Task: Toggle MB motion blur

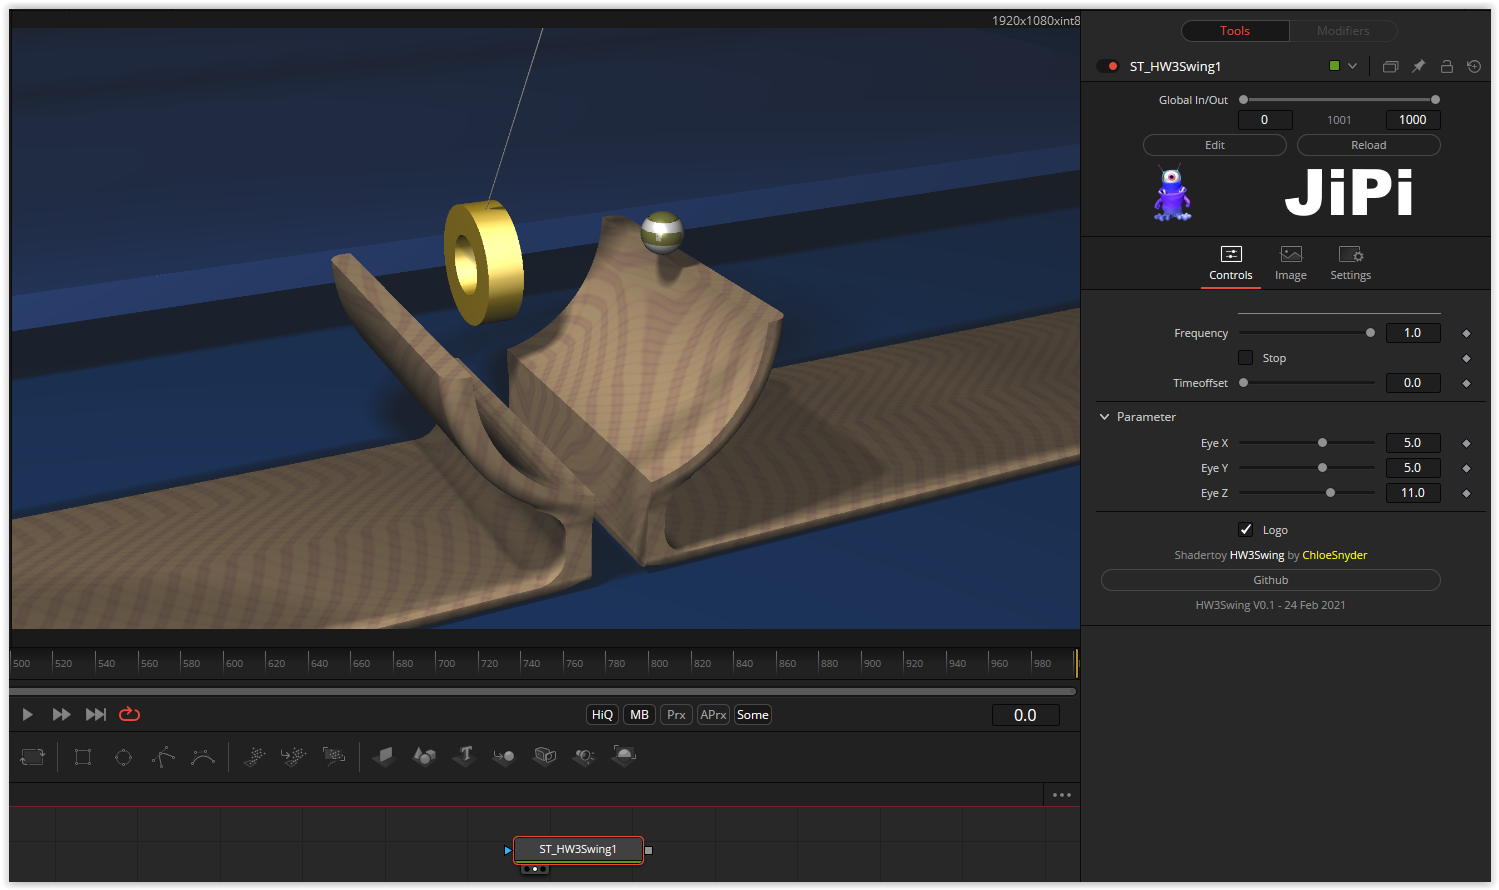Action: coord(640,715)
